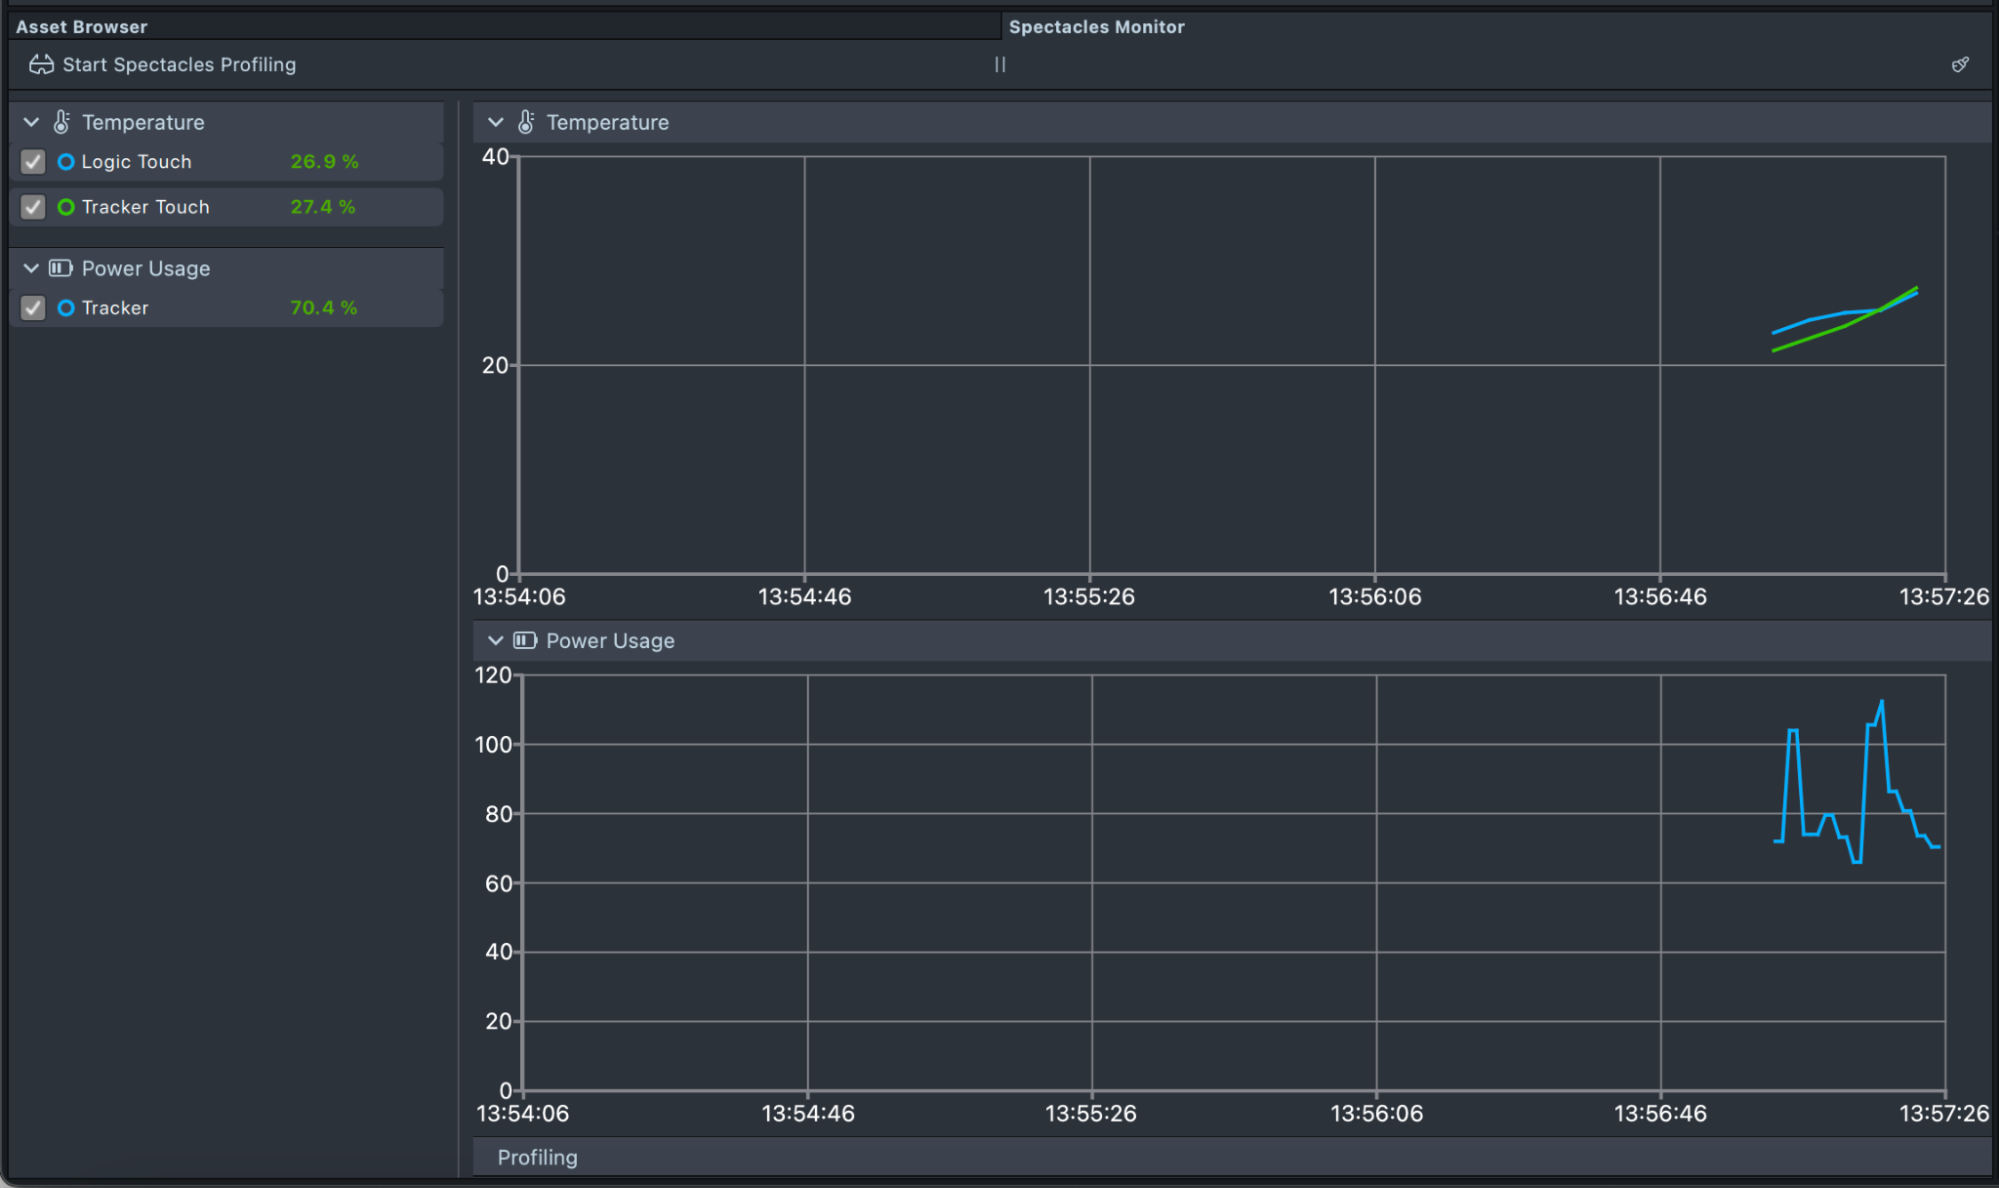Click green circle marker for Tracker Touch
This screenshot has width=1999, height=1188.
pyautogui.click(x=66, y=207)
